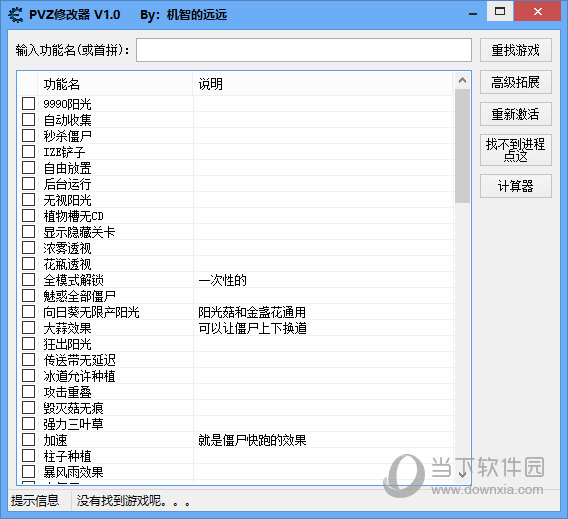Screen dimensions: 568x519
Task: Close the PVZ修改器 window
Action: tap(538, 11)
